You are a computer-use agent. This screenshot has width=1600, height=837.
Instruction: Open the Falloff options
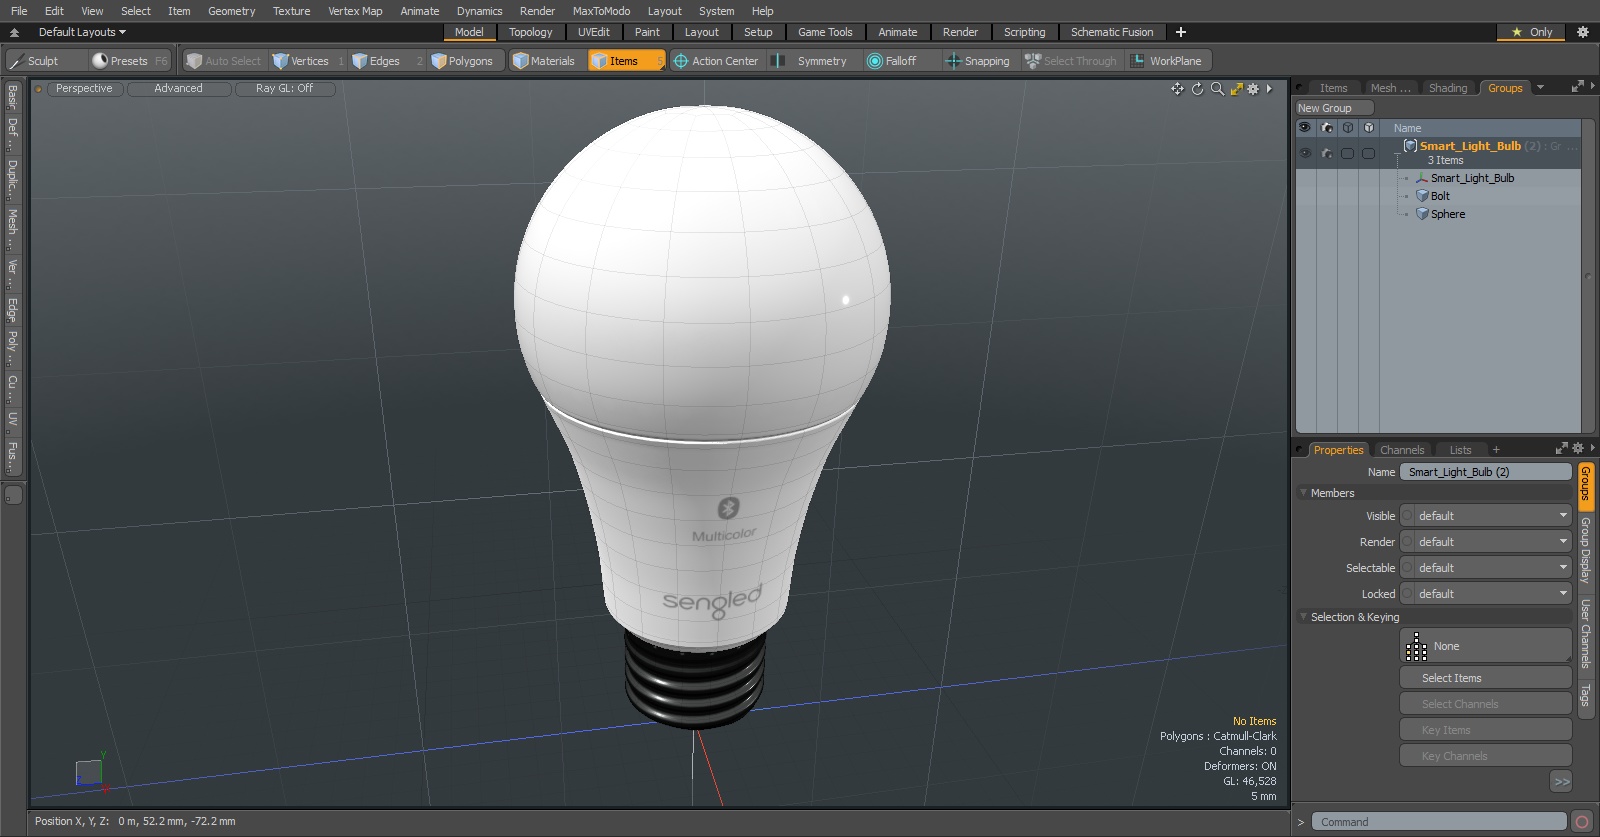tap(900, 61)
